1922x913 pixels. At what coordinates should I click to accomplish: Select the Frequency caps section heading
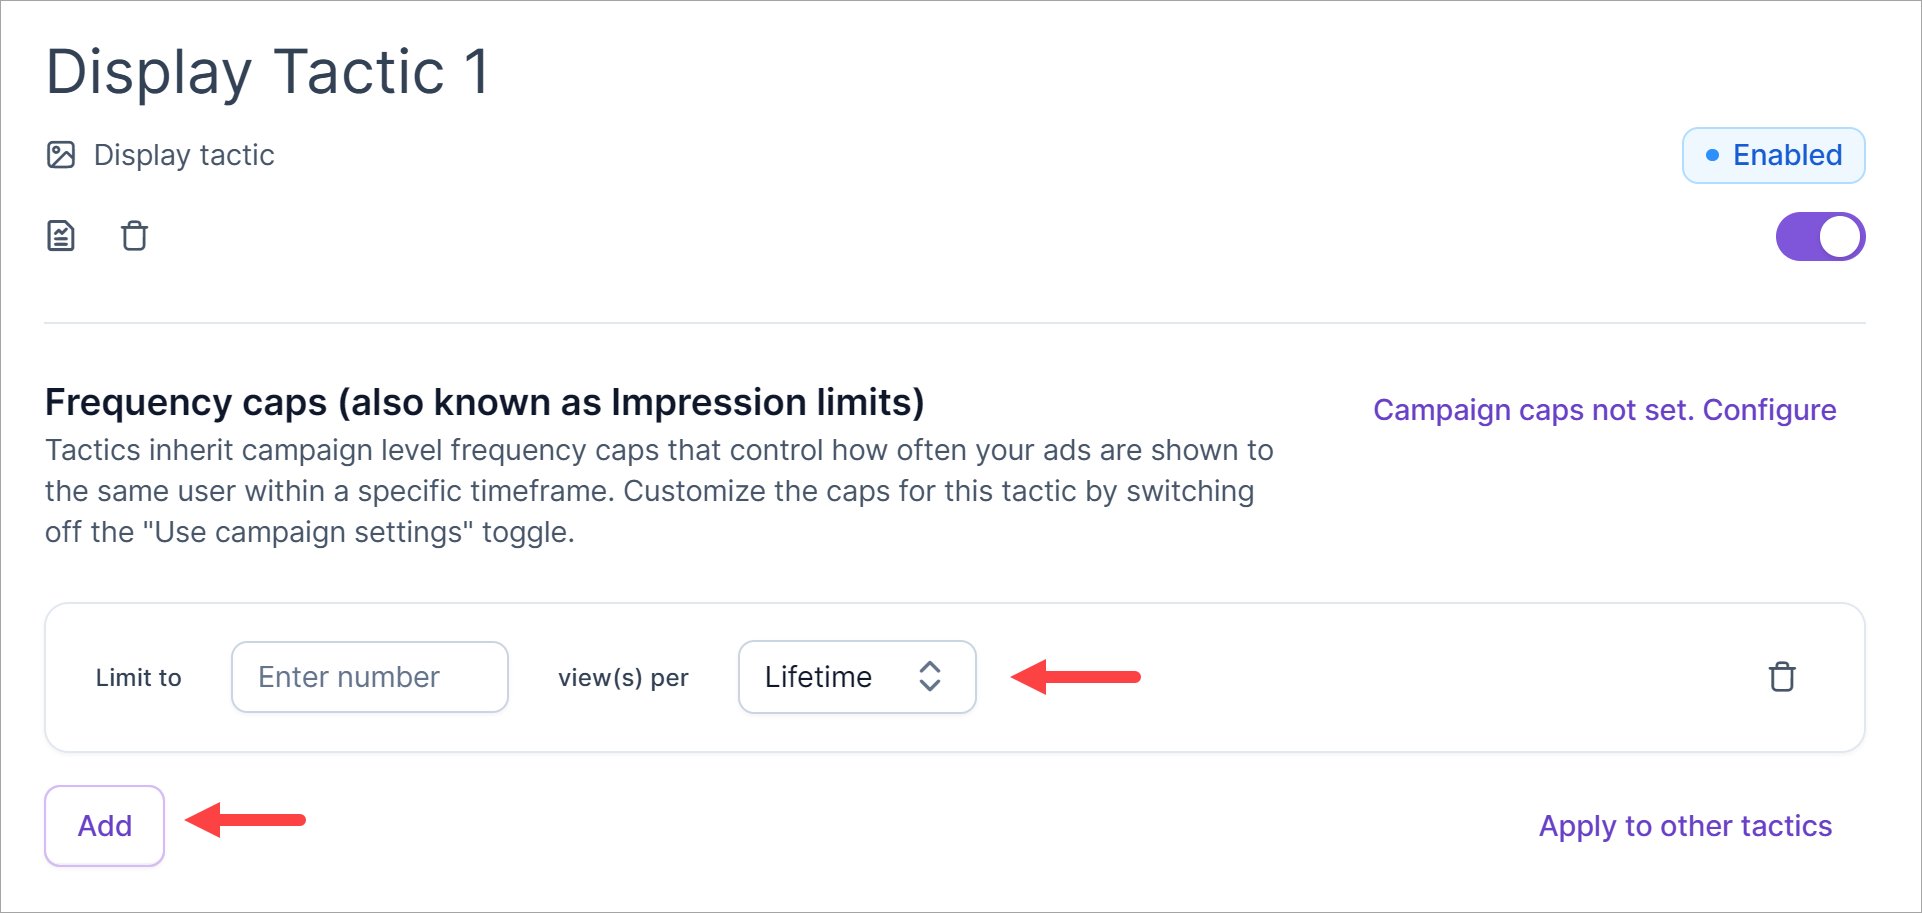click(x=484, y=402)
